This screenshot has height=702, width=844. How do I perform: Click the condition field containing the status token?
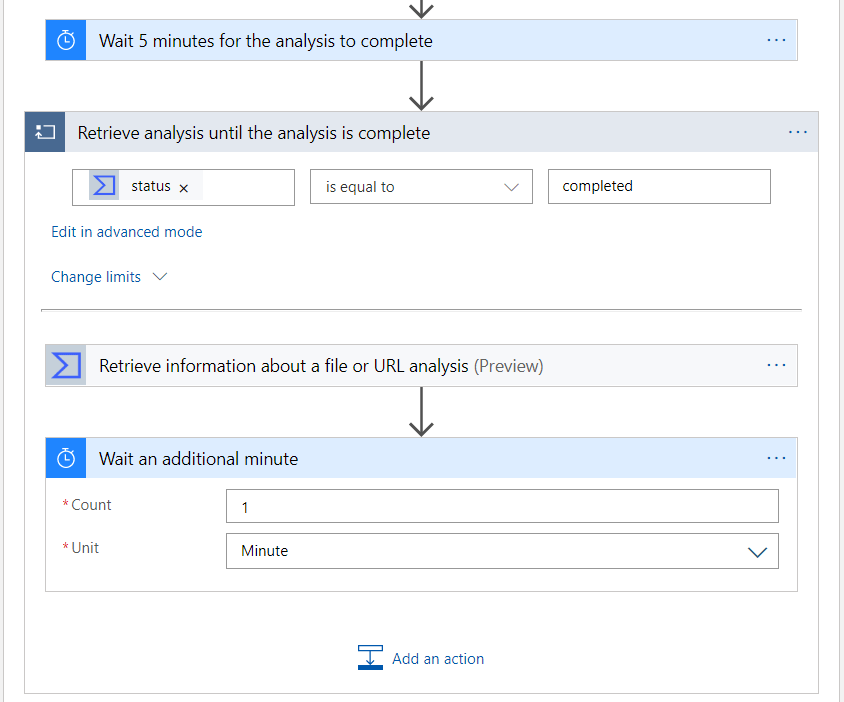(x=240, y=186)
